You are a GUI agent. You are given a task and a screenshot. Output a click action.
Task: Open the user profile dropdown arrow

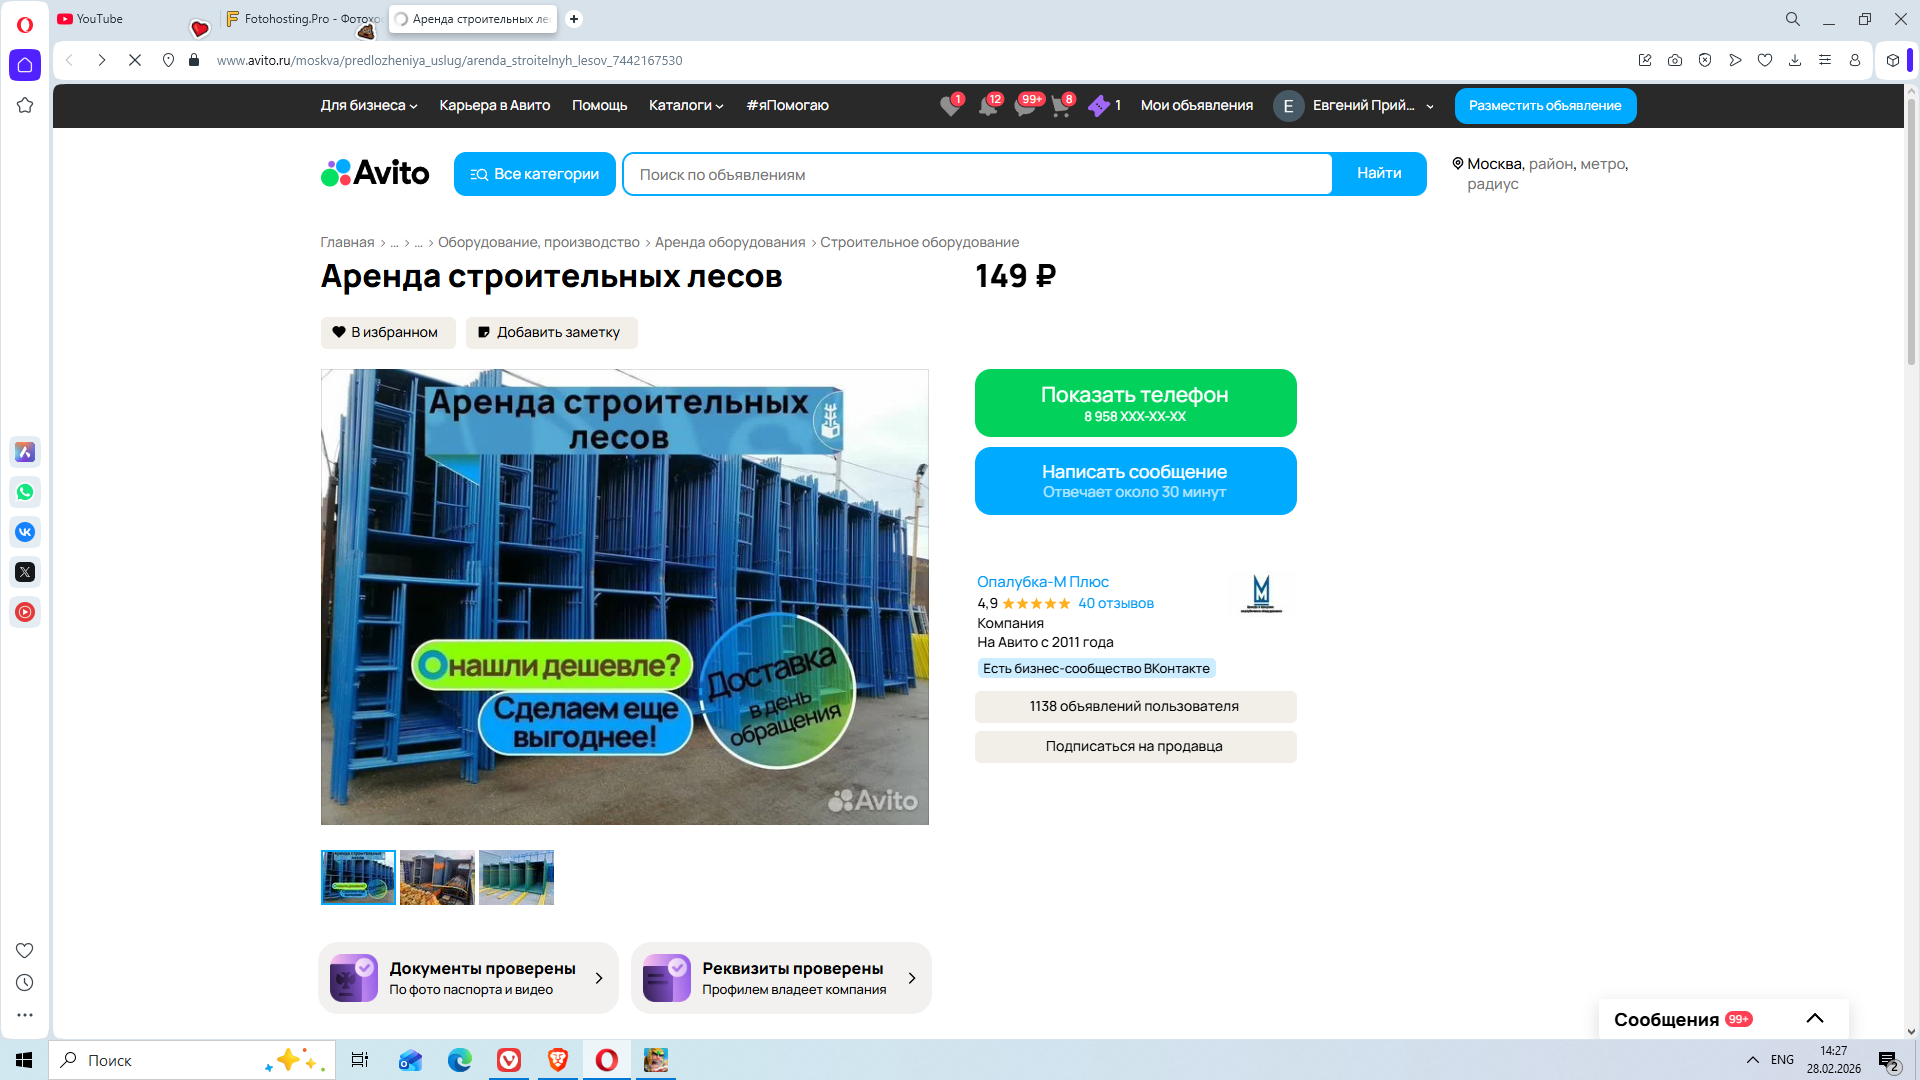pyautogui.click(x=1430, y=106)
